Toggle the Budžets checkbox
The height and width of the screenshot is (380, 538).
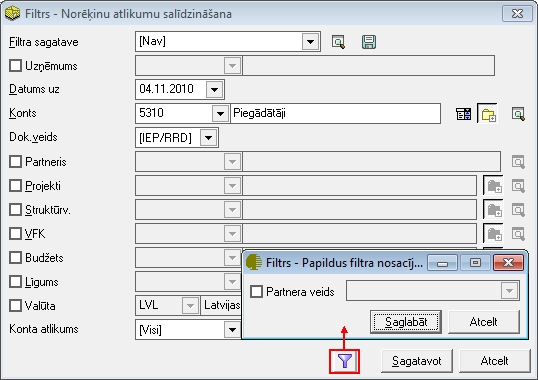(x=15, y=258)
